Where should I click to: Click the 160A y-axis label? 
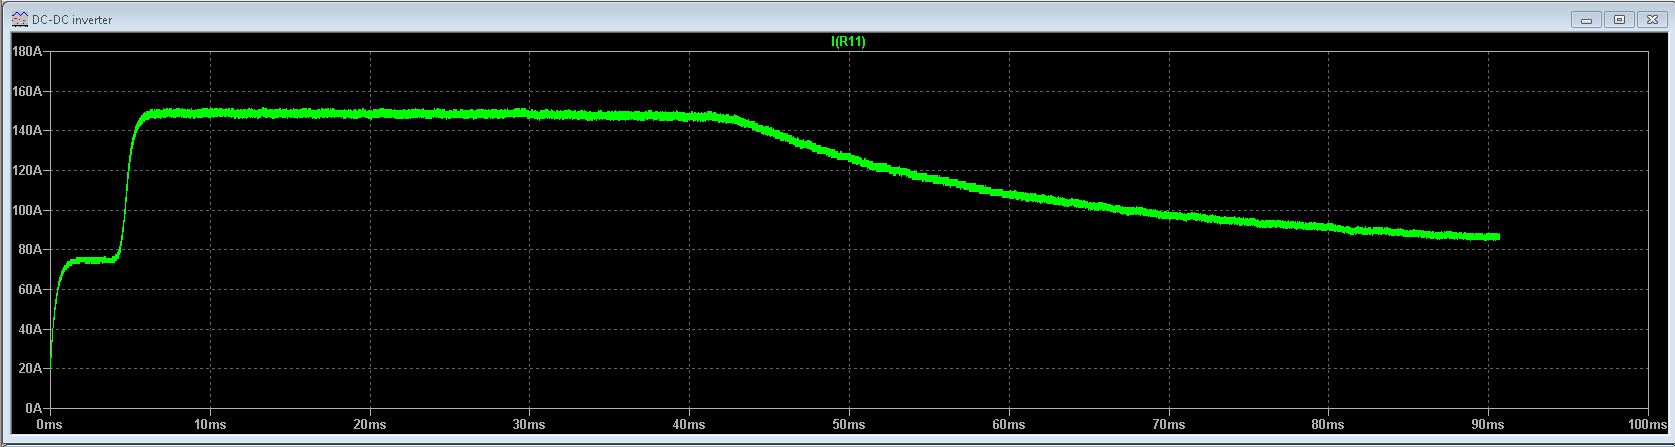click(x=27, y=91)
